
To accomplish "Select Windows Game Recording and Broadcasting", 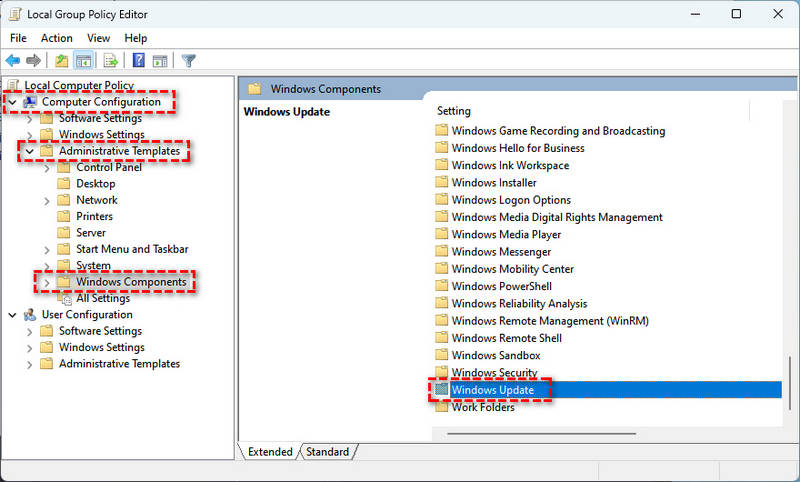I will (558, 131).
